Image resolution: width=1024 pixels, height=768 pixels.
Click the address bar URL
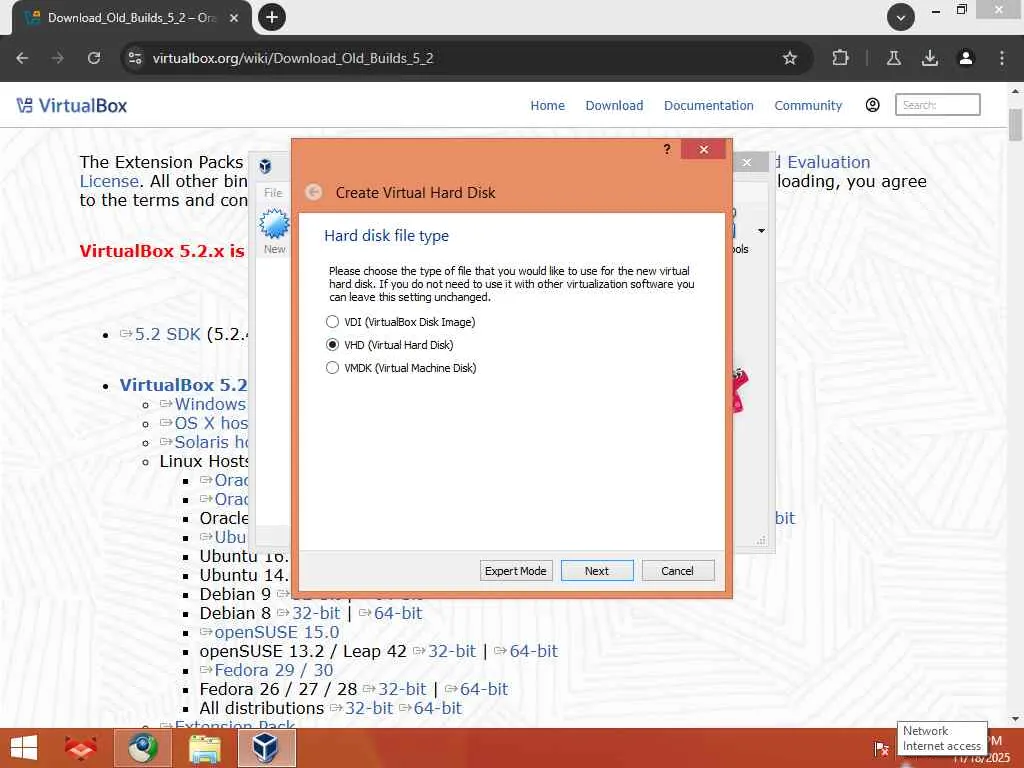pos(293,58)
